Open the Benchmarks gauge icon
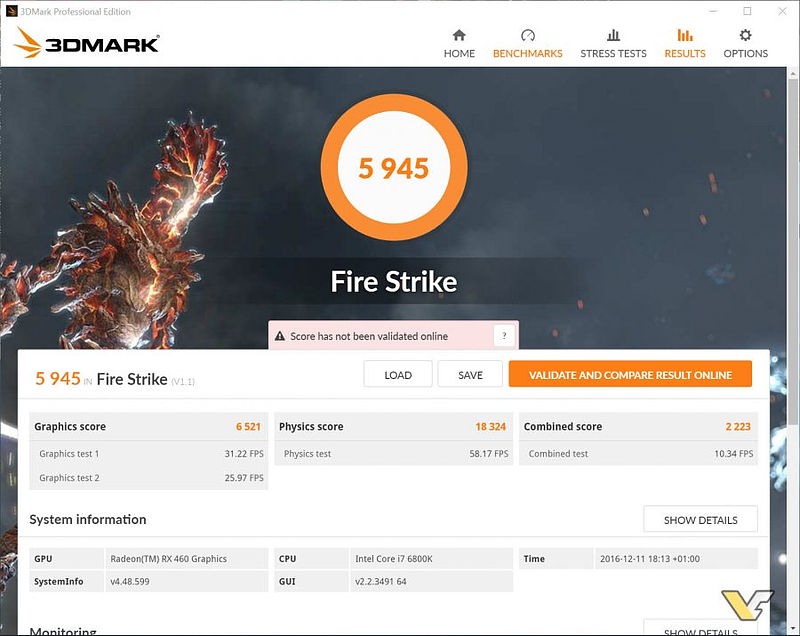 pos(528,35)
